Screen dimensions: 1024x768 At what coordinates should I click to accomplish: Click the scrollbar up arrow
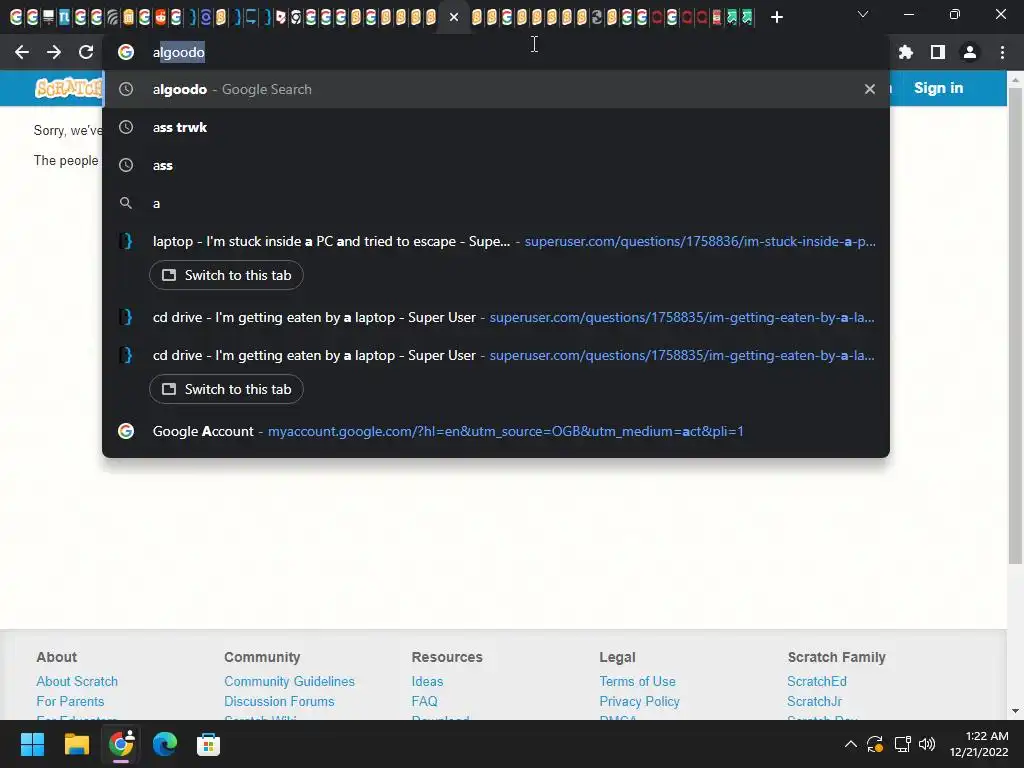pos(1015,79)
